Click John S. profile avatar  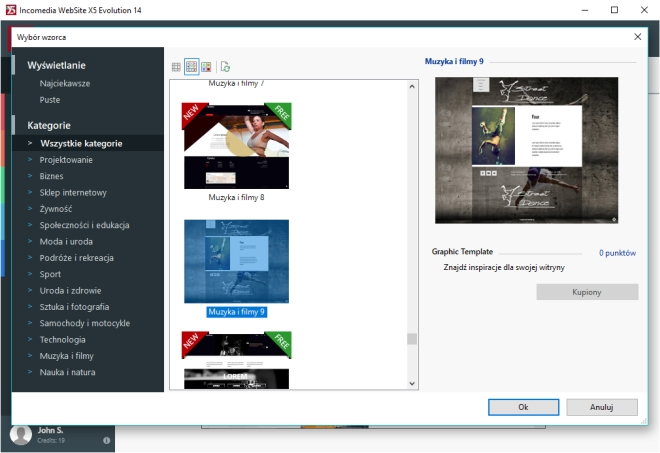(x=20, y=434)
